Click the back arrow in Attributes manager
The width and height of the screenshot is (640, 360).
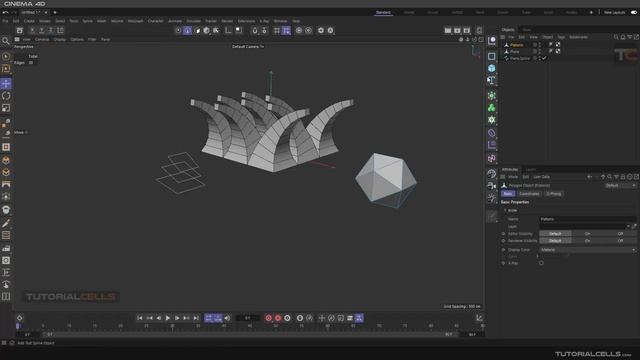tap(589, 177)
